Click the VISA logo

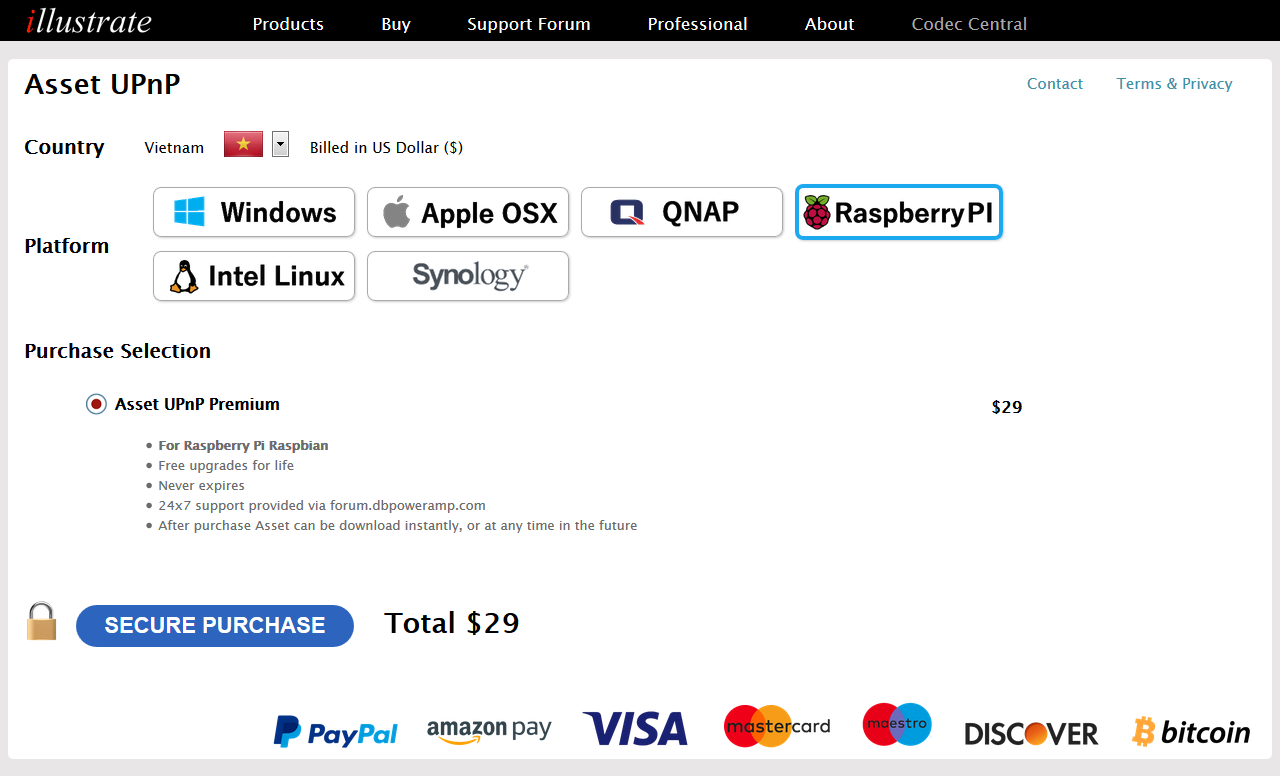[x=636, y=729]
